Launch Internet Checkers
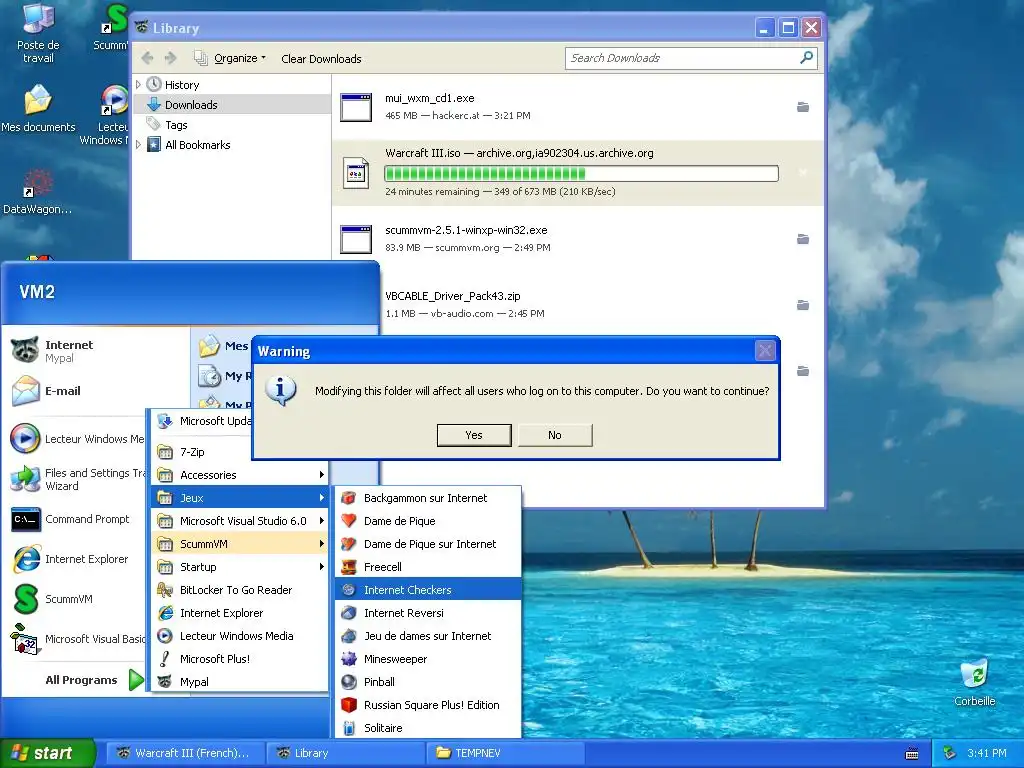Image resolution: width=1024 pixels, height=768 pixels. coord(428,590)
